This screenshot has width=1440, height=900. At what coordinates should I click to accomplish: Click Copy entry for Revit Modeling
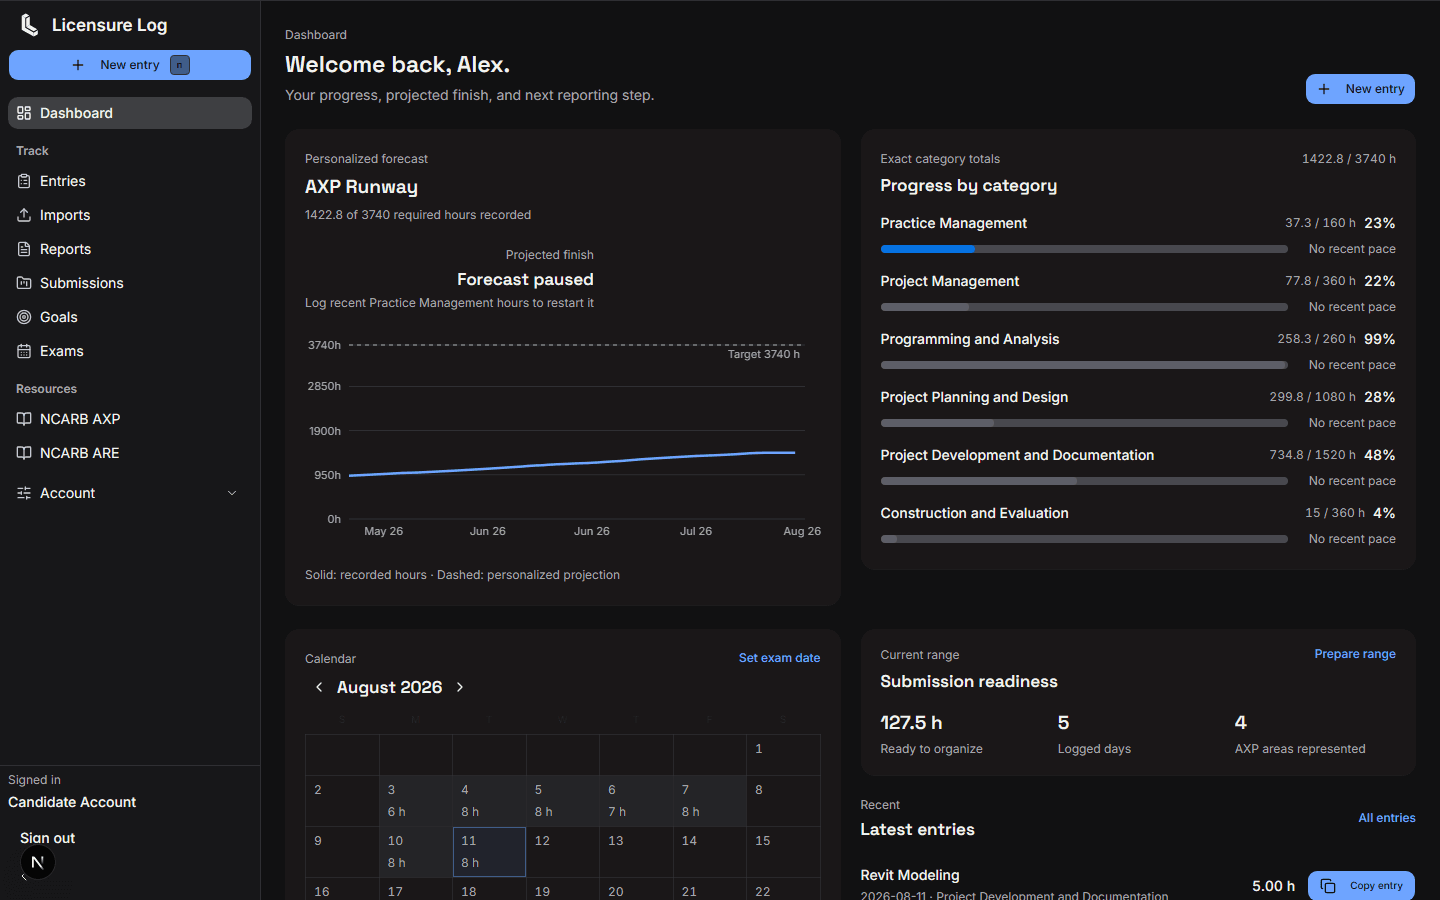[x=1361, y=886]
